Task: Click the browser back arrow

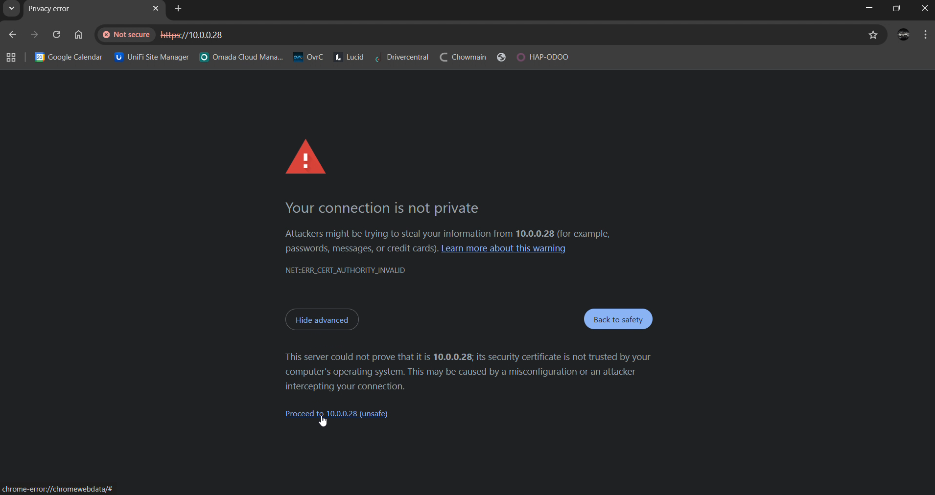Action: click(12, 34)
